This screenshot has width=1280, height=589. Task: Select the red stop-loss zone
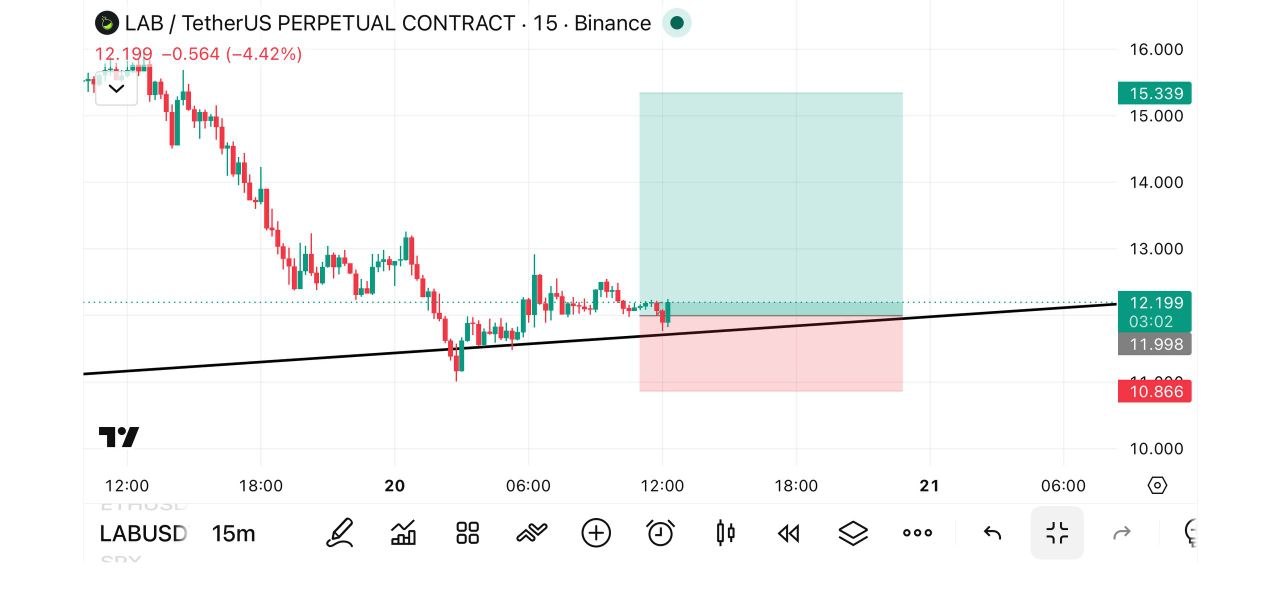[771, 354]
